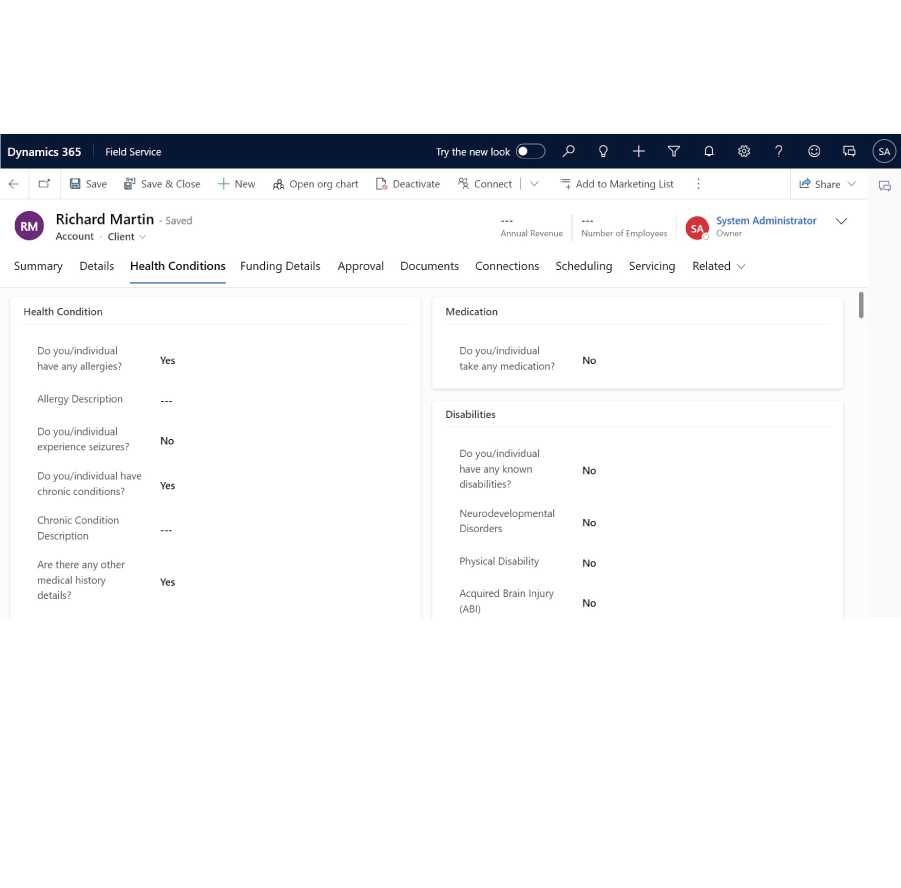Open the Related tab dropdown

click(x=718, y=266)
